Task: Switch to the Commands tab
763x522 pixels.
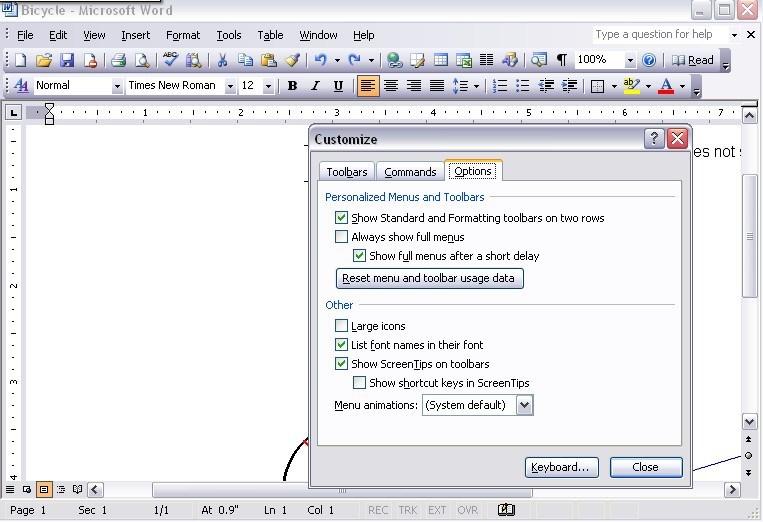Action: pos(410,172)
